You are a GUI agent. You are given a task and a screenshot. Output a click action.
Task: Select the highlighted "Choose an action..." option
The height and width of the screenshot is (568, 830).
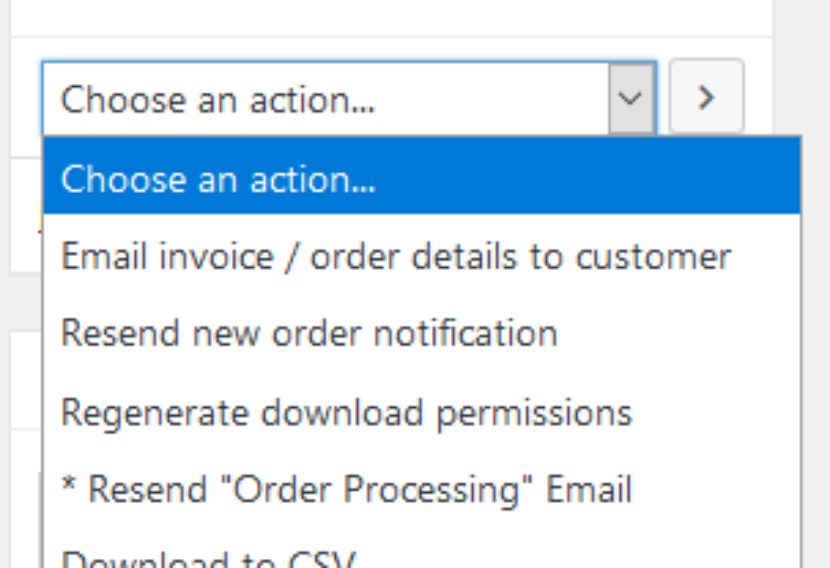(420, 177)
